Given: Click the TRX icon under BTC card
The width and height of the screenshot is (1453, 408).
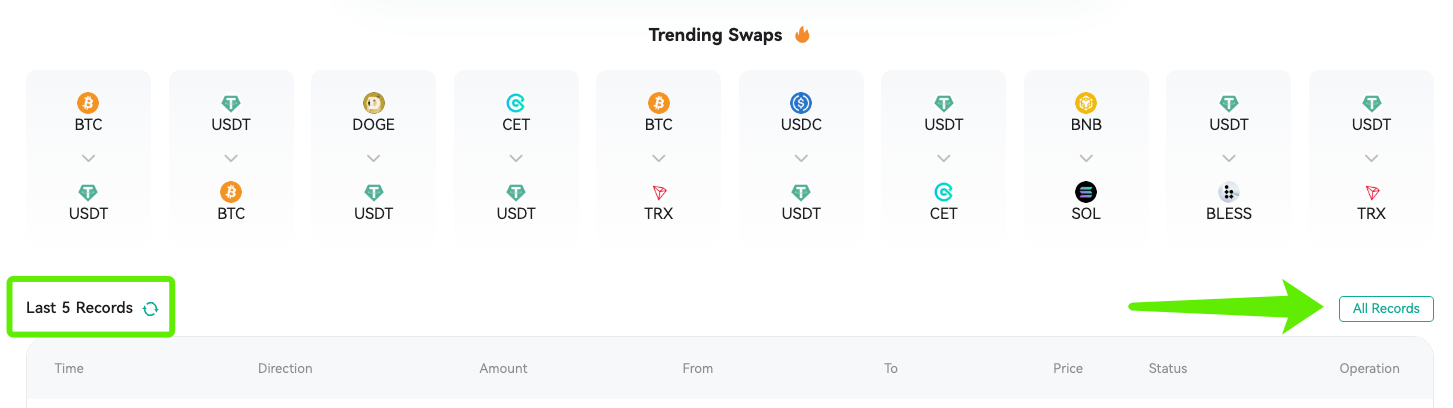Looking at the screenshot, I should click(659, 191).
